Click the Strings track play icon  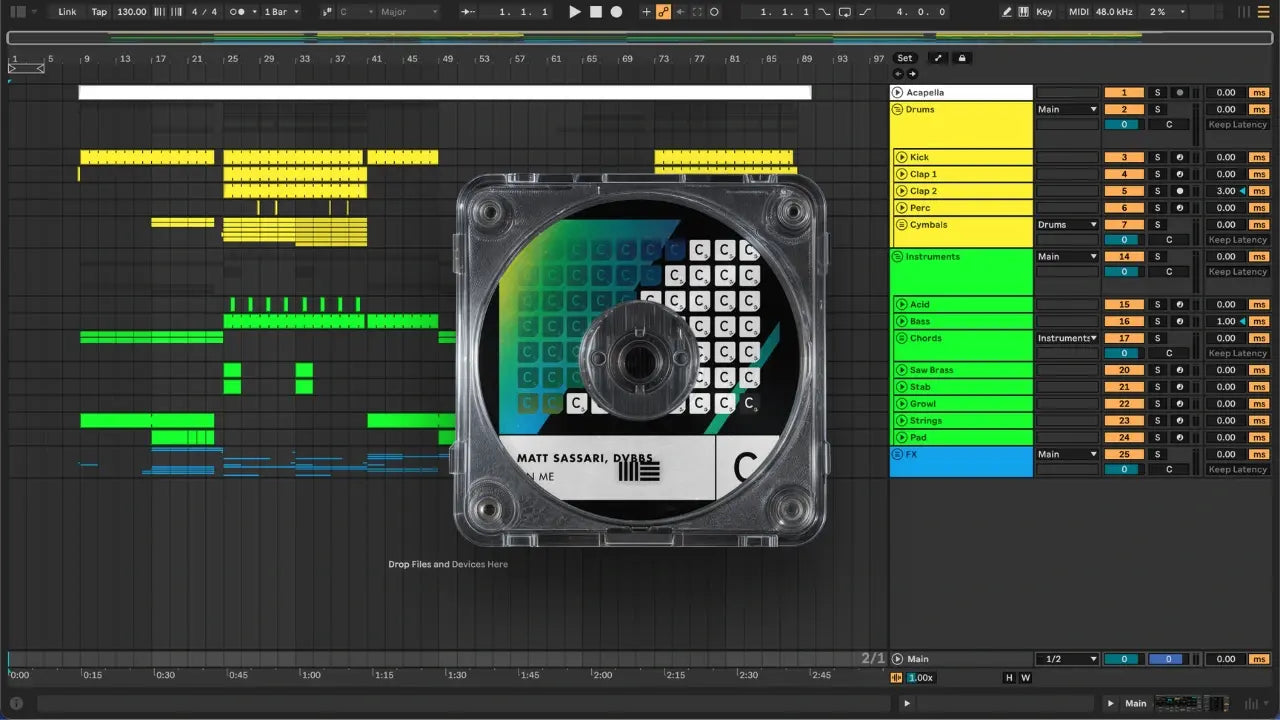901,421
